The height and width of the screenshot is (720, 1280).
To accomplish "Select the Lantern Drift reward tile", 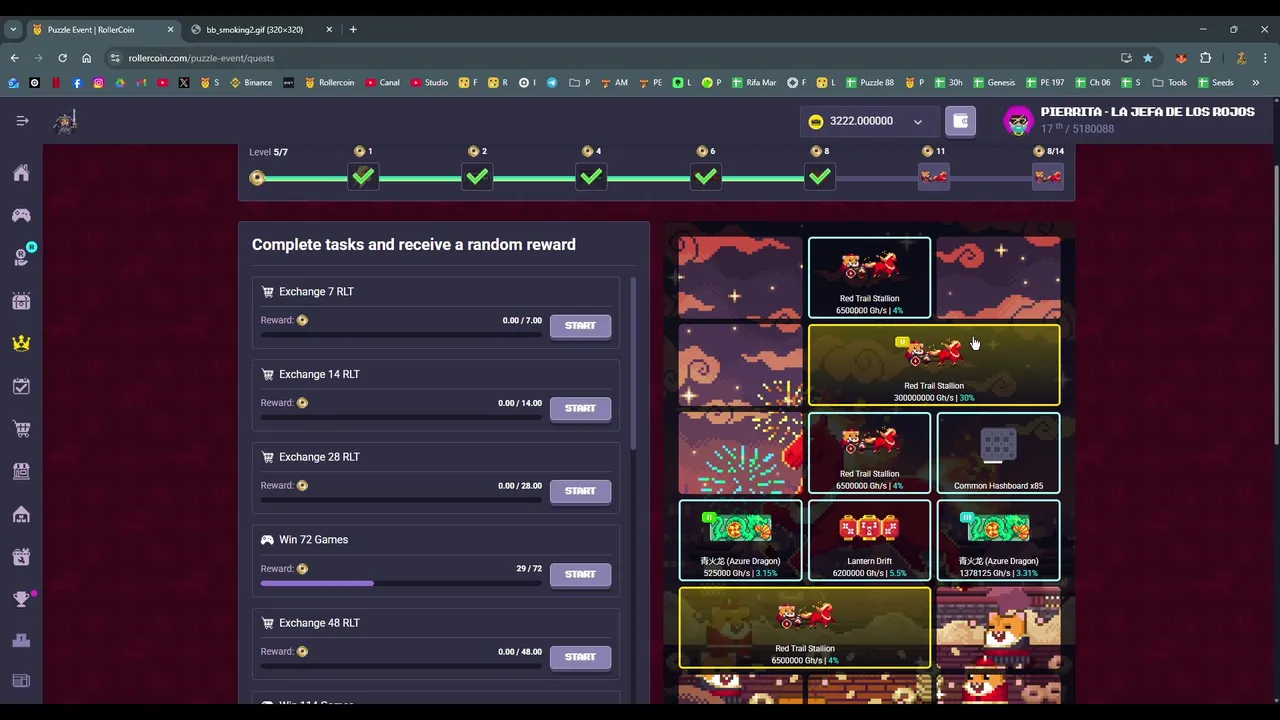I will tap(869, 540).
